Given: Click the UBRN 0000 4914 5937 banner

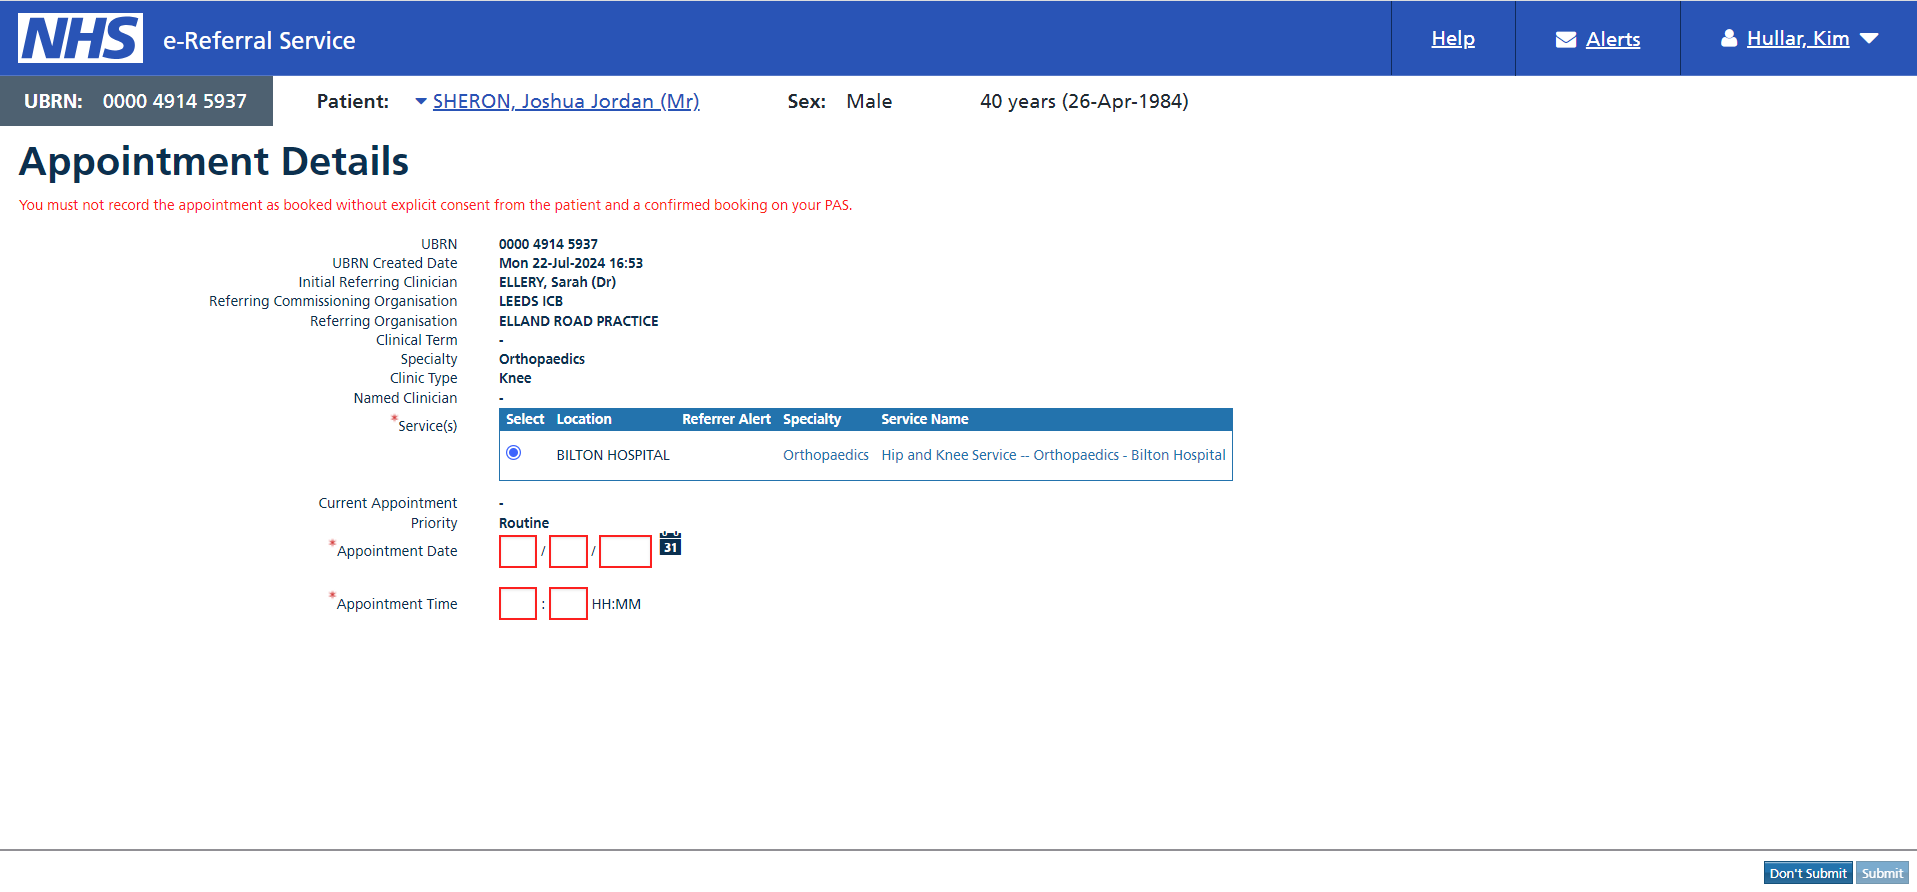Looking at the screenshot, I should [136, 101].
